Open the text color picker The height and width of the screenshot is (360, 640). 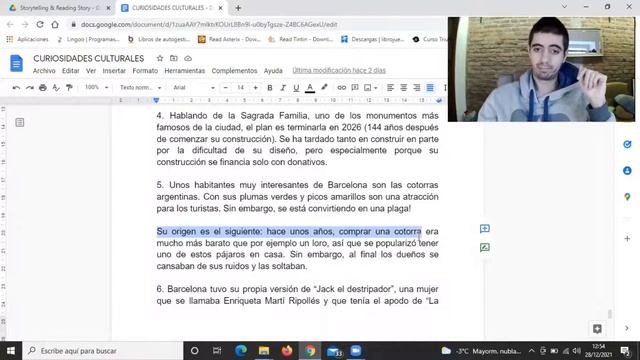pyautogui.click(x=310, y=88)
